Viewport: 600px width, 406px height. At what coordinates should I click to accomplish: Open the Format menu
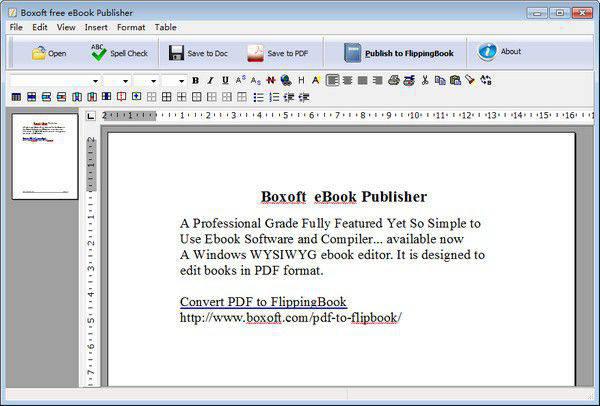point(131,27)
